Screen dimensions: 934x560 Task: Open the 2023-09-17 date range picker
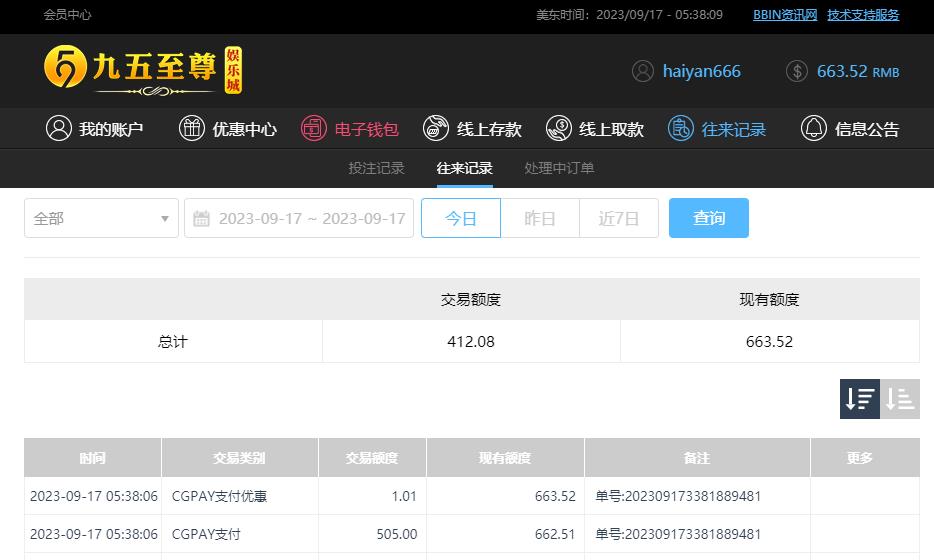click(299, 218)
